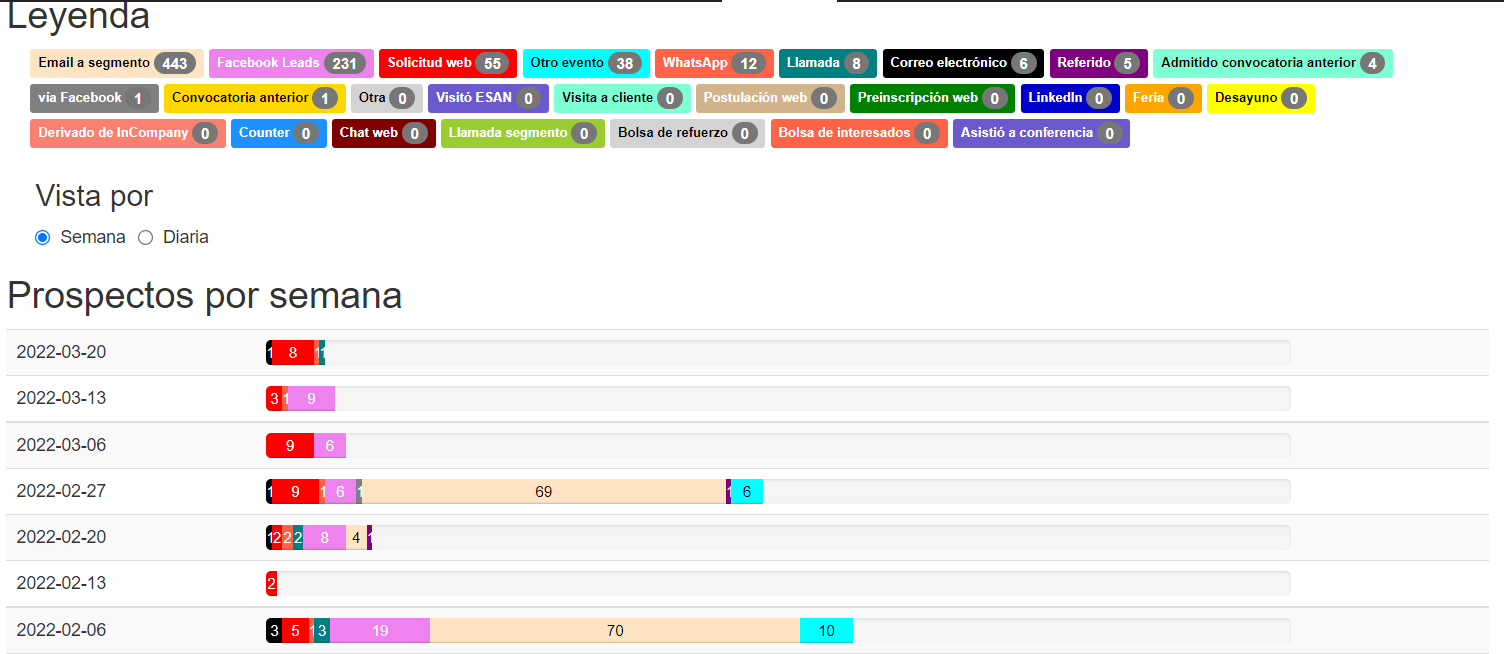
Task: Click the Postulación web legend tag
Action: click(x=770, y=98)
